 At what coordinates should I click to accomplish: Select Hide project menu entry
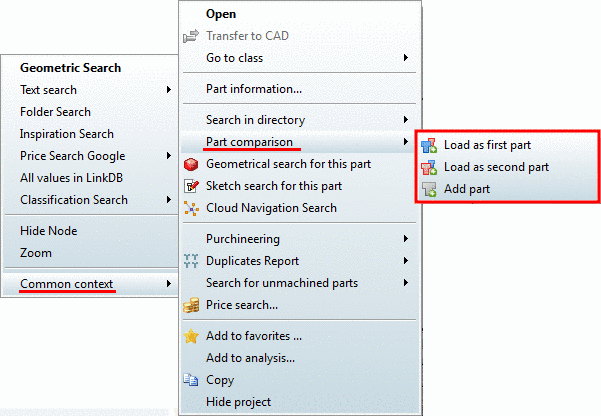pos(238,402)
